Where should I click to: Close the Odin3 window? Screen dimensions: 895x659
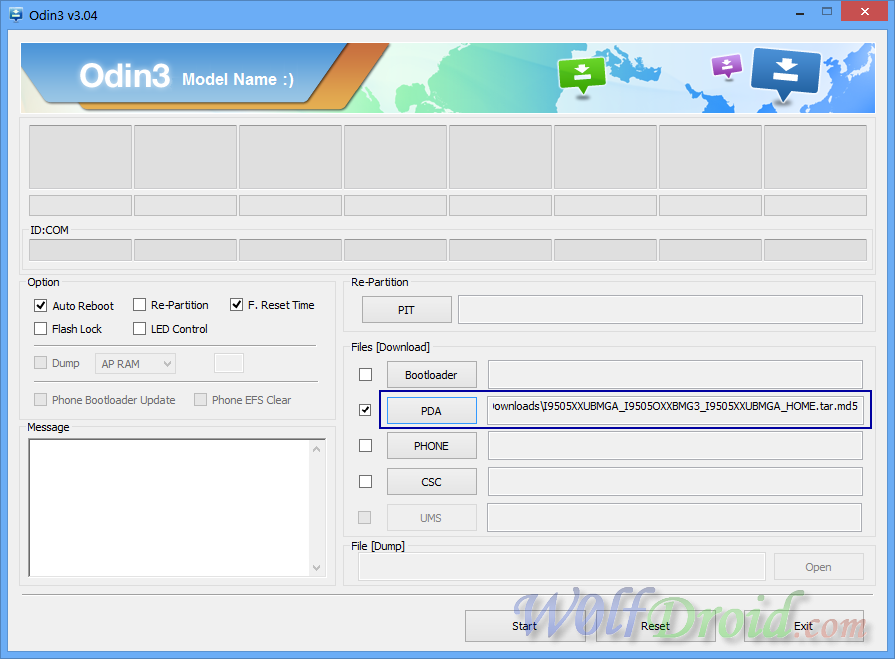point(865,11)
